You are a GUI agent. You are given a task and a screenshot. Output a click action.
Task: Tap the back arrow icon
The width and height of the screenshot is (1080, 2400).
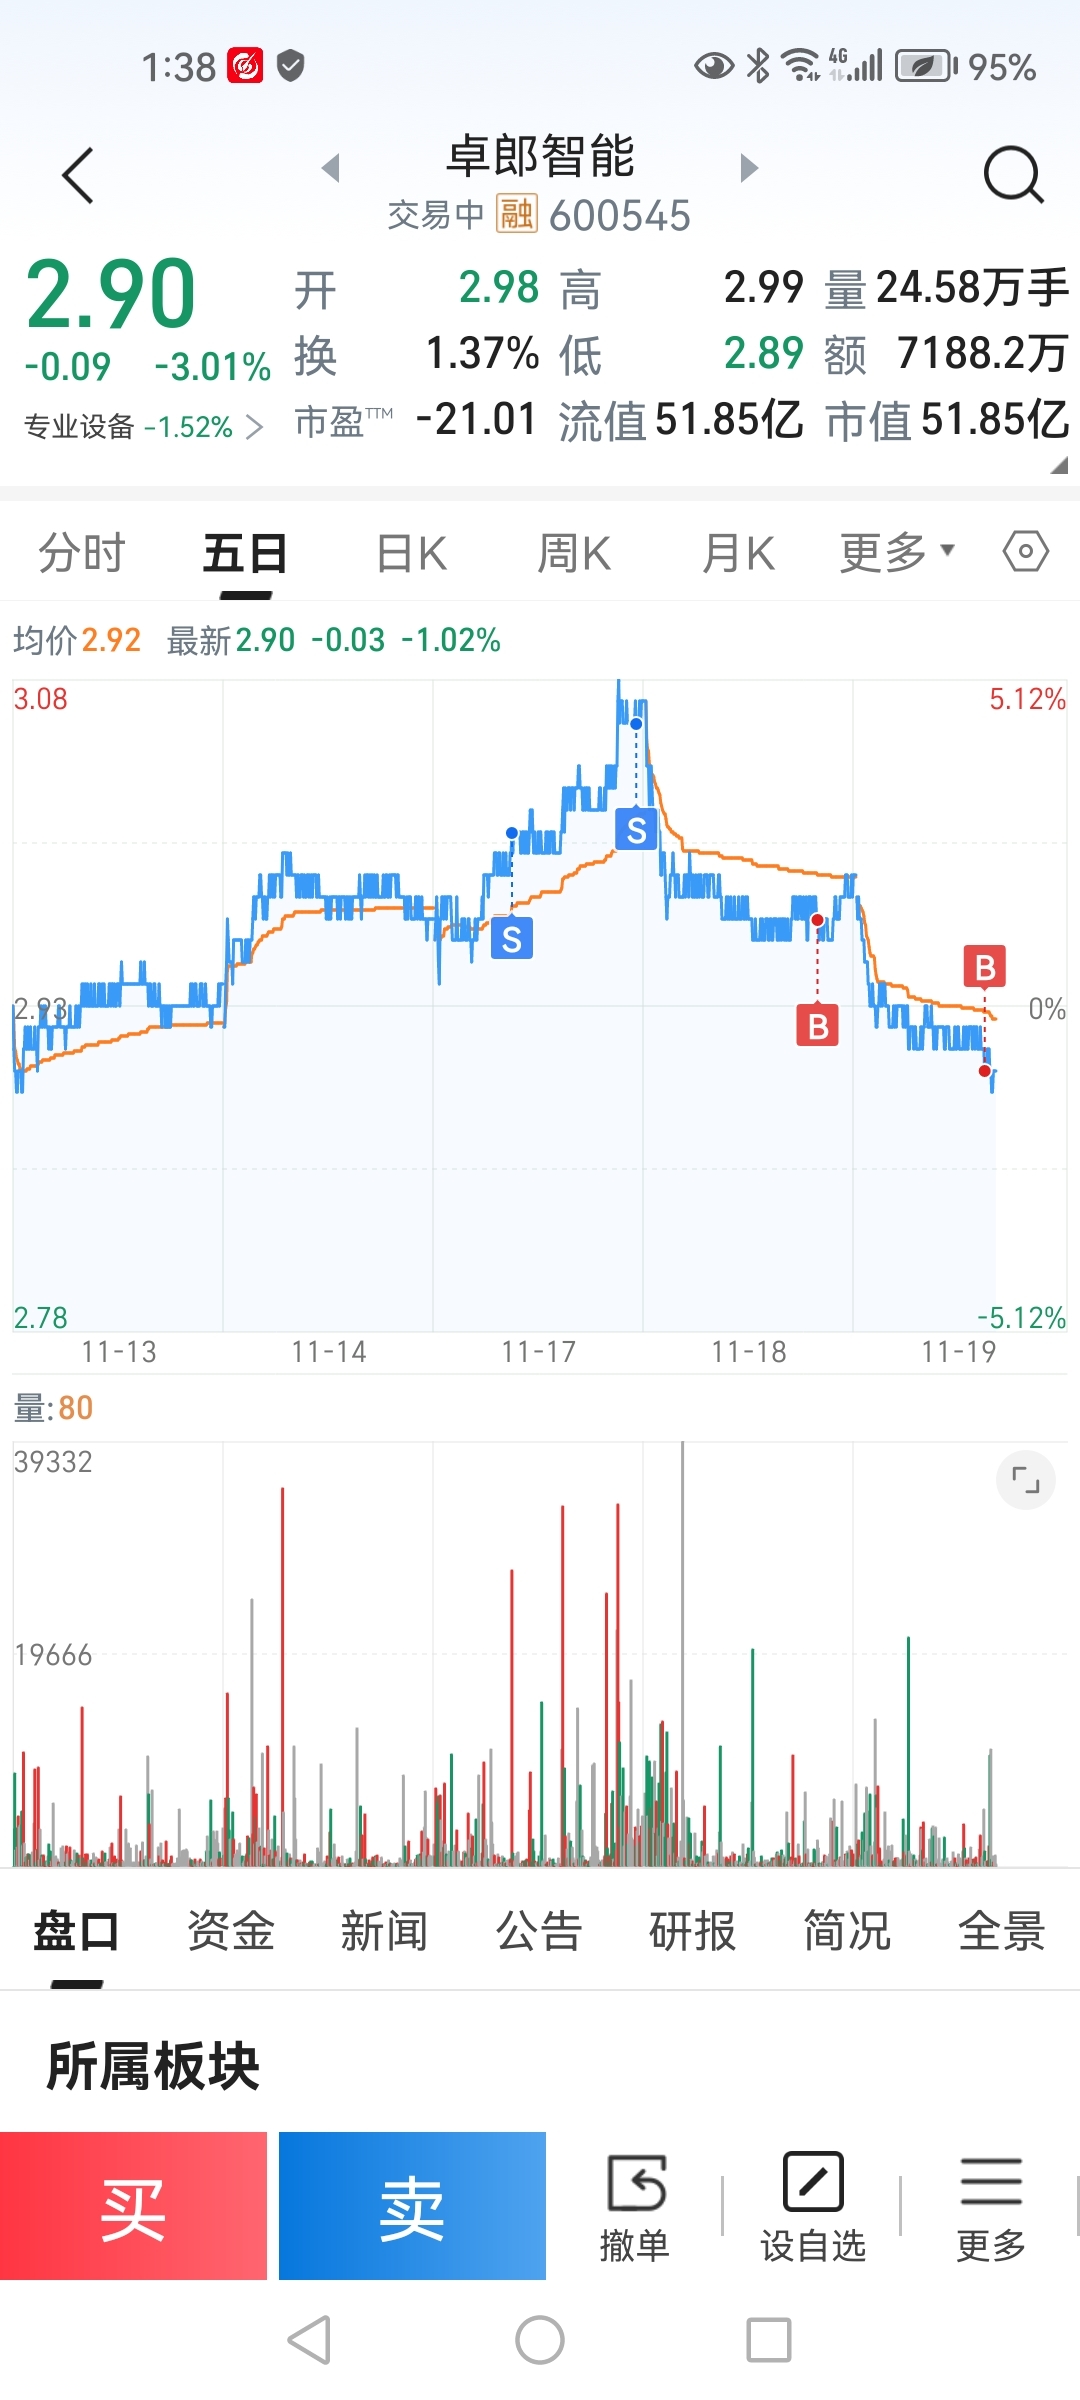78,176
